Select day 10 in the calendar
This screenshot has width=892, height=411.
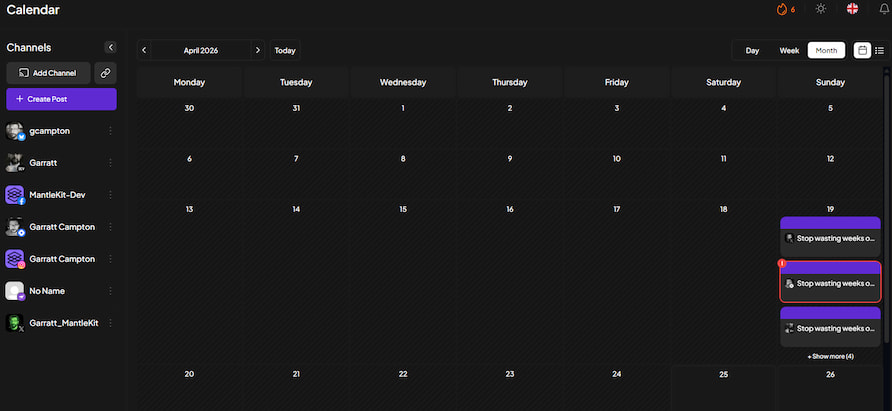pos(617,159)
